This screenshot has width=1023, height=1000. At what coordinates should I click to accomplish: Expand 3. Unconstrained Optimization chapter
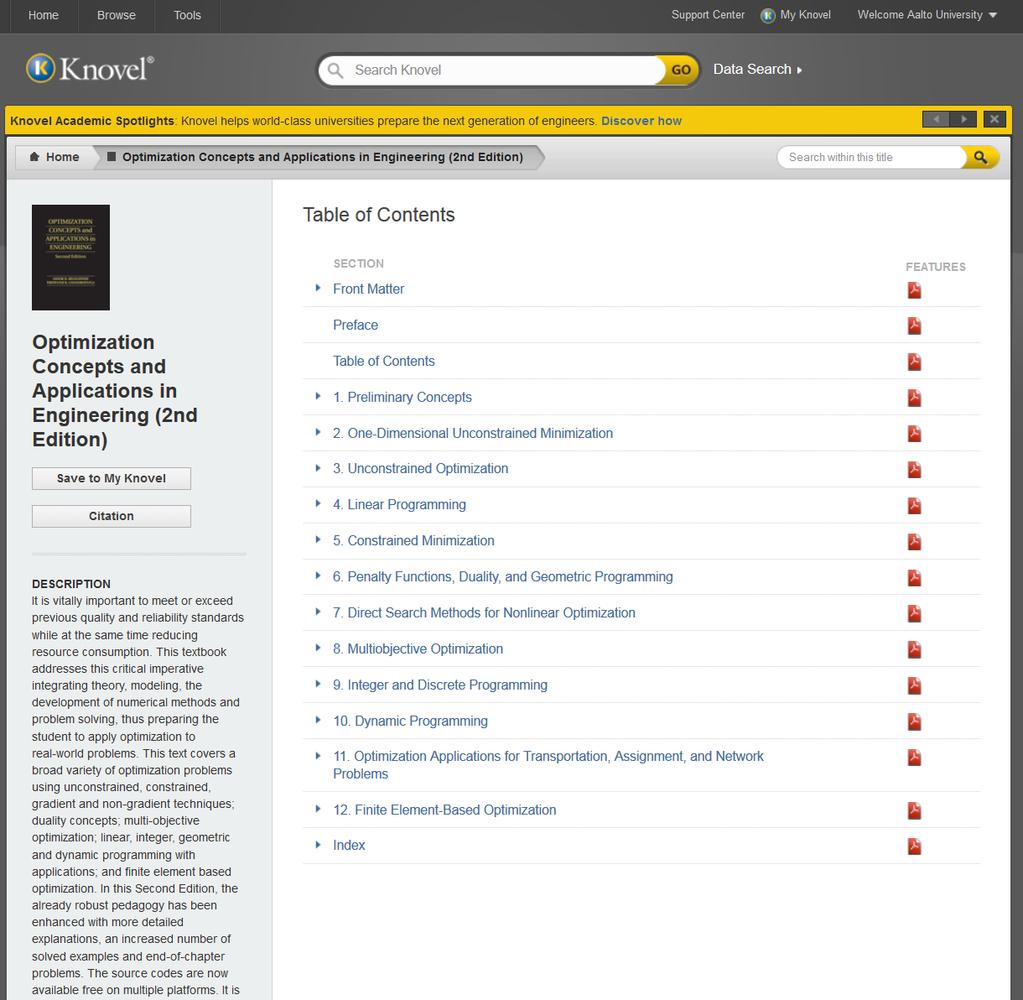point(318,468)
